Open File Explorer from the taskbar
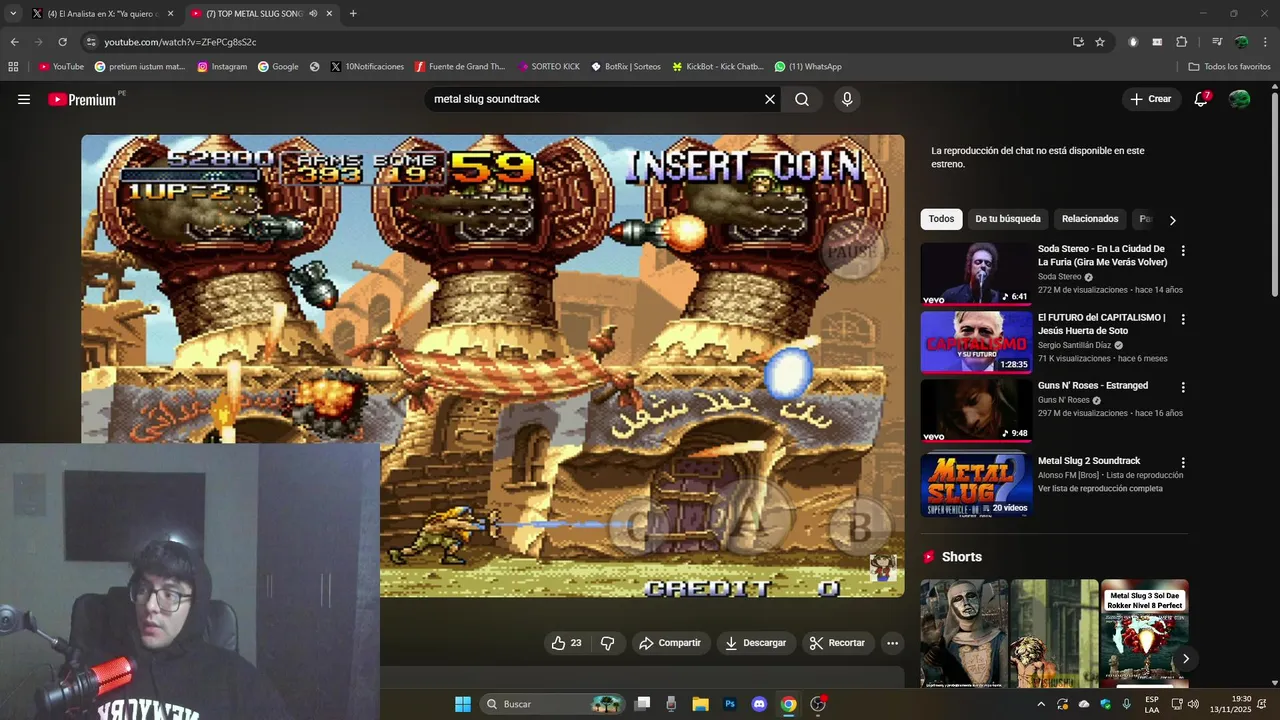The width and height of the screenshot is (1280, 720). tap(700, 704)
